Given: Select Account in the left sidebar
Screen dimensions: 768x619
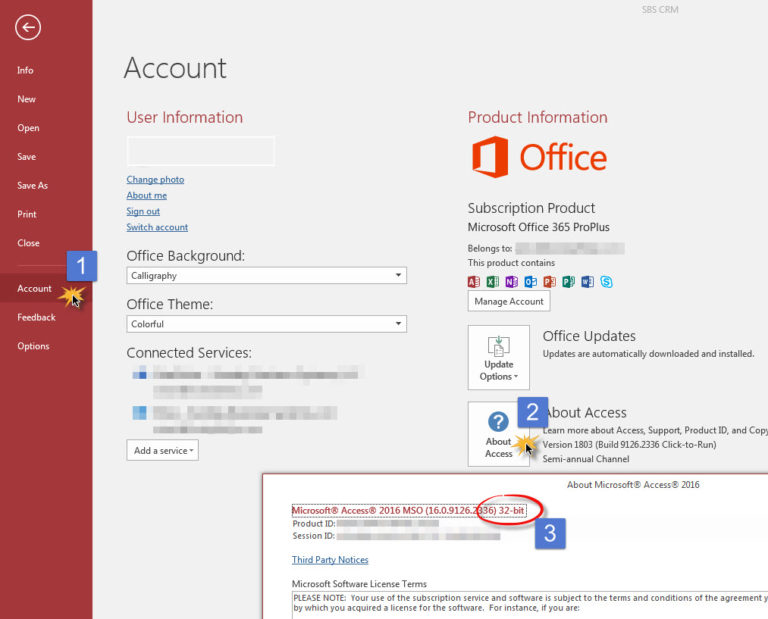Looking at the screenshot, I should [34, 289].
